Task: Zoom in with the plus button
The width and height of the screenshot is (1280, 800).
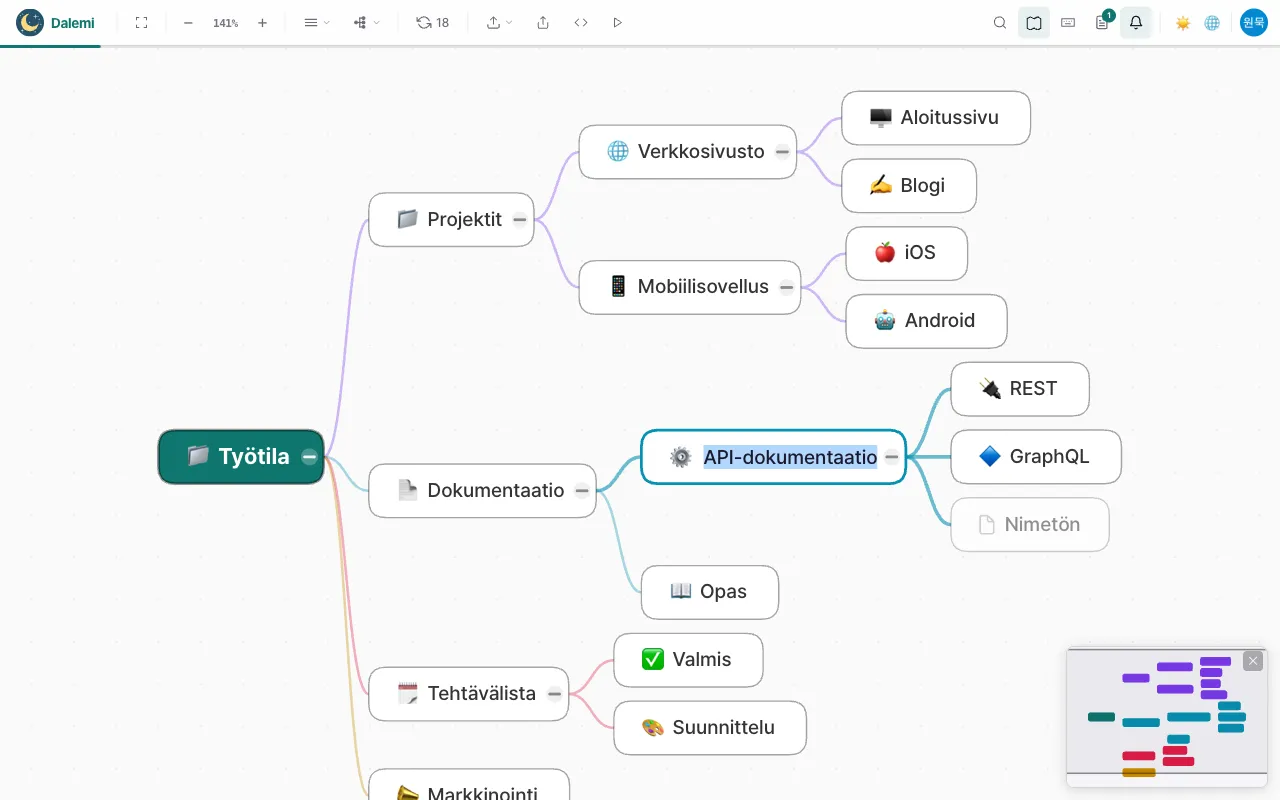Action: pos(262,22)
